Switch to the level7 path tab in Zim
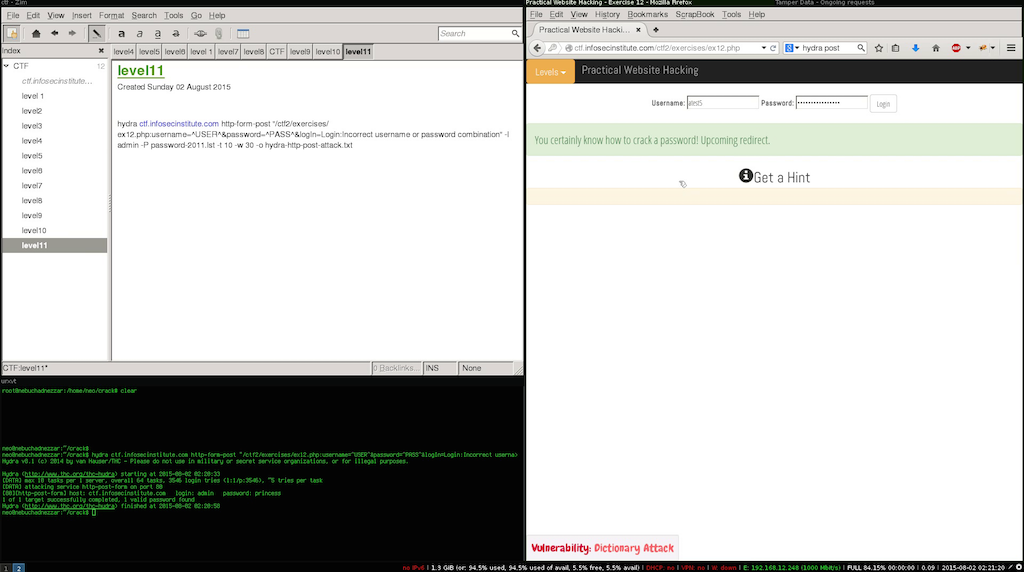 tap(228, 52)
